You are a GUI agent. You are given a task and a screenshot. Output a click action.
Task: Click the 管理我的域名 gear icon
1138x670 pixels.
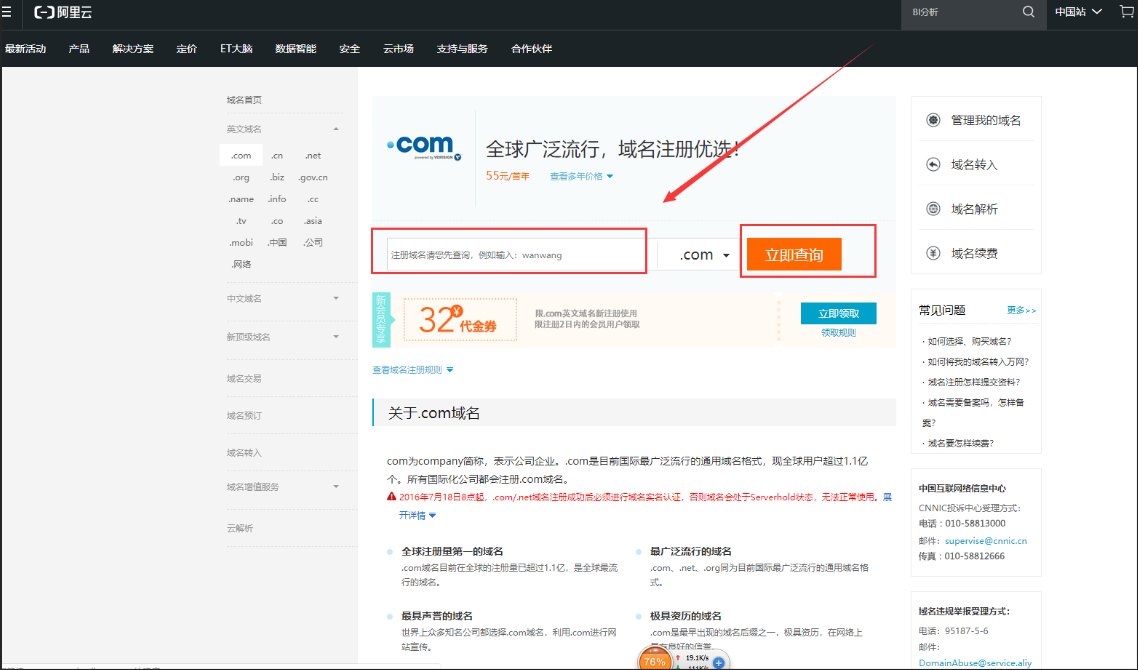pos(933,120)
